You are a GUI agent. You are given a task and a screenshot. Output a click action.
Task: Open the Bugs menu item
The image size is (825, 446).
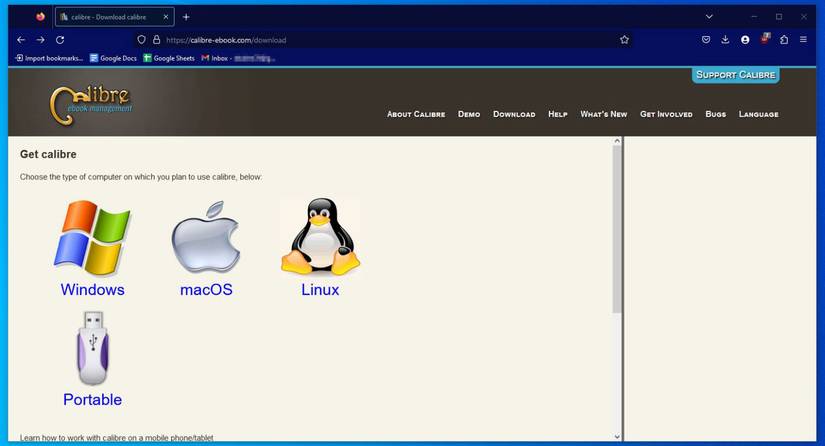(716, 114)
